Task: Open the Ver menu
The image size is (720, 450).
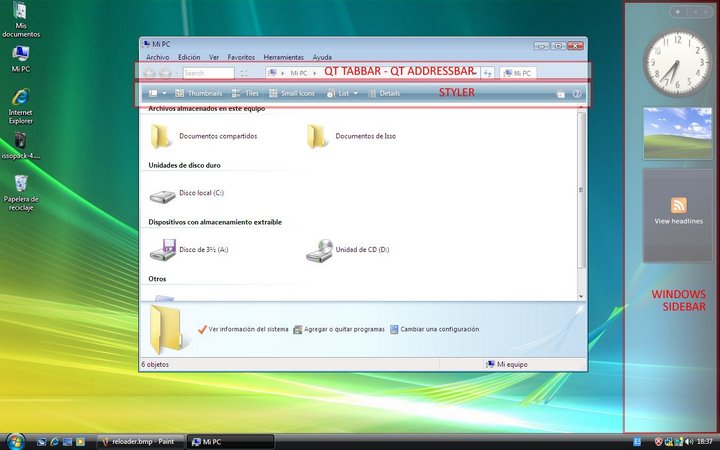Action: pyautogui.click(x=214, y=57)
